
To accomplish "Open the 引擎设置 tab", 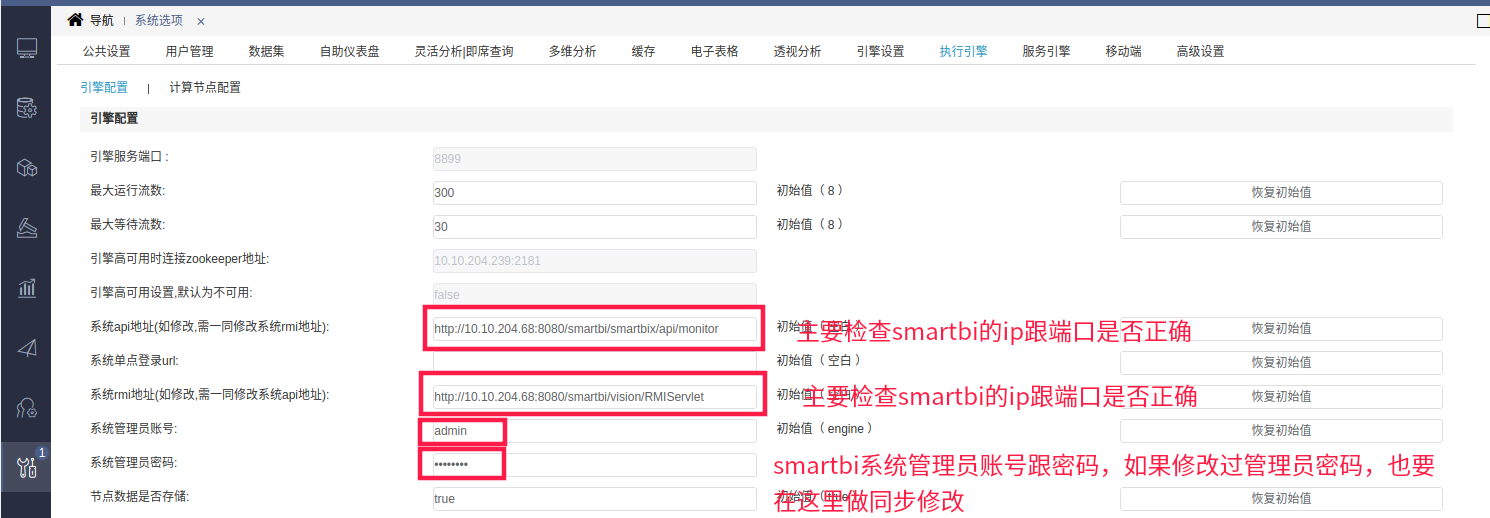I will (880, 51).
